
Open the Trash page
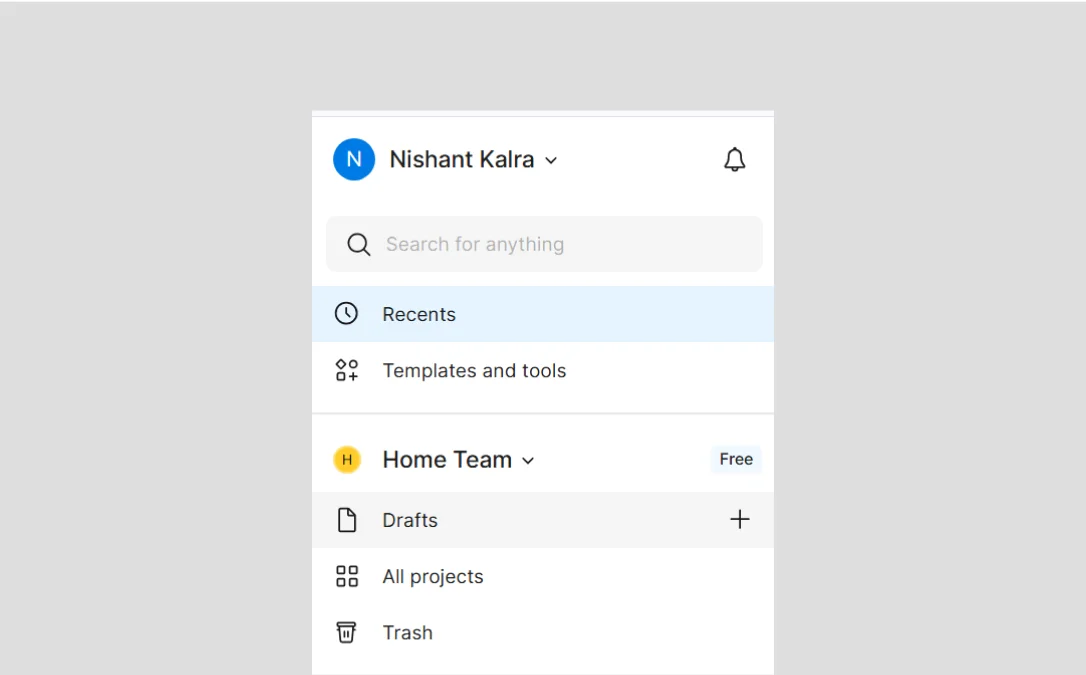(x=407, y=632)
